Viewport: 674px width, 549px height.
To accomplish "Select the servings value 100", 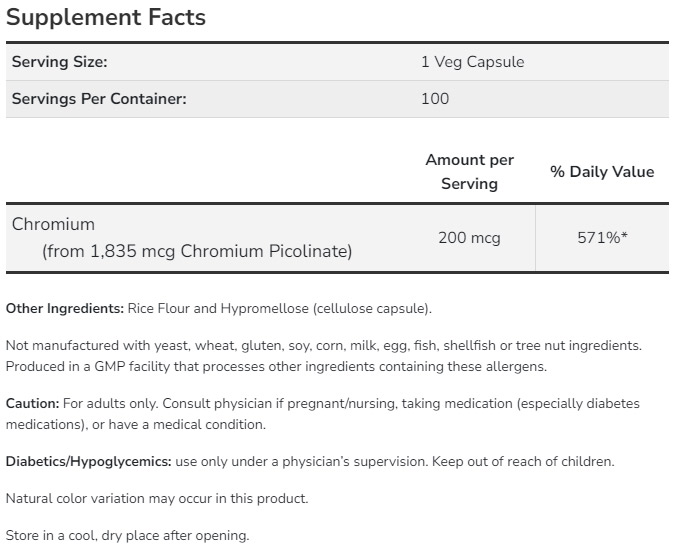I will point(435,99).
